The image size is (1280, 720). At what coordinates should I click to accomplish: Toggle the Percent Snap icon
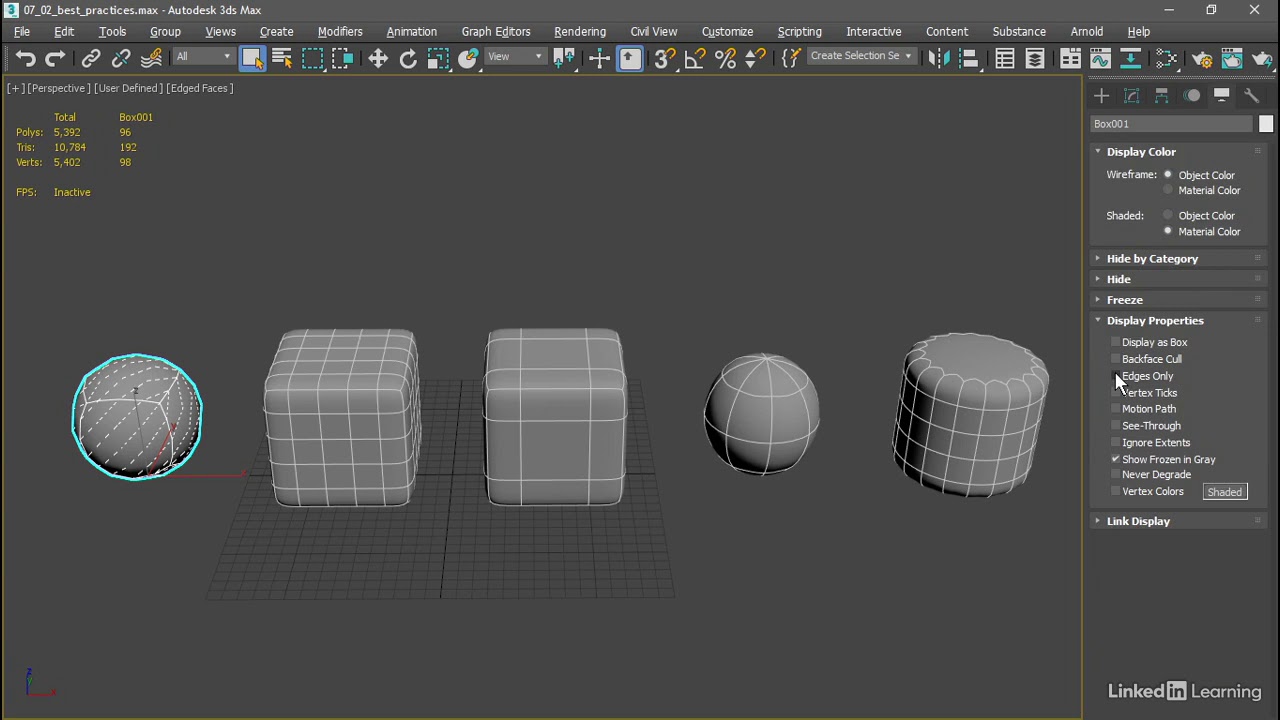pos(725,59)
